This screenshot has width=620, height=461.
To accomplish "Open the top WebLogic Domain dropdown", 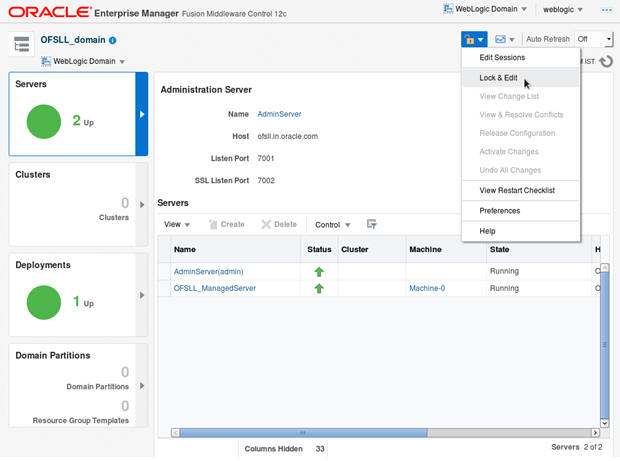I will (x=485, y=9).
